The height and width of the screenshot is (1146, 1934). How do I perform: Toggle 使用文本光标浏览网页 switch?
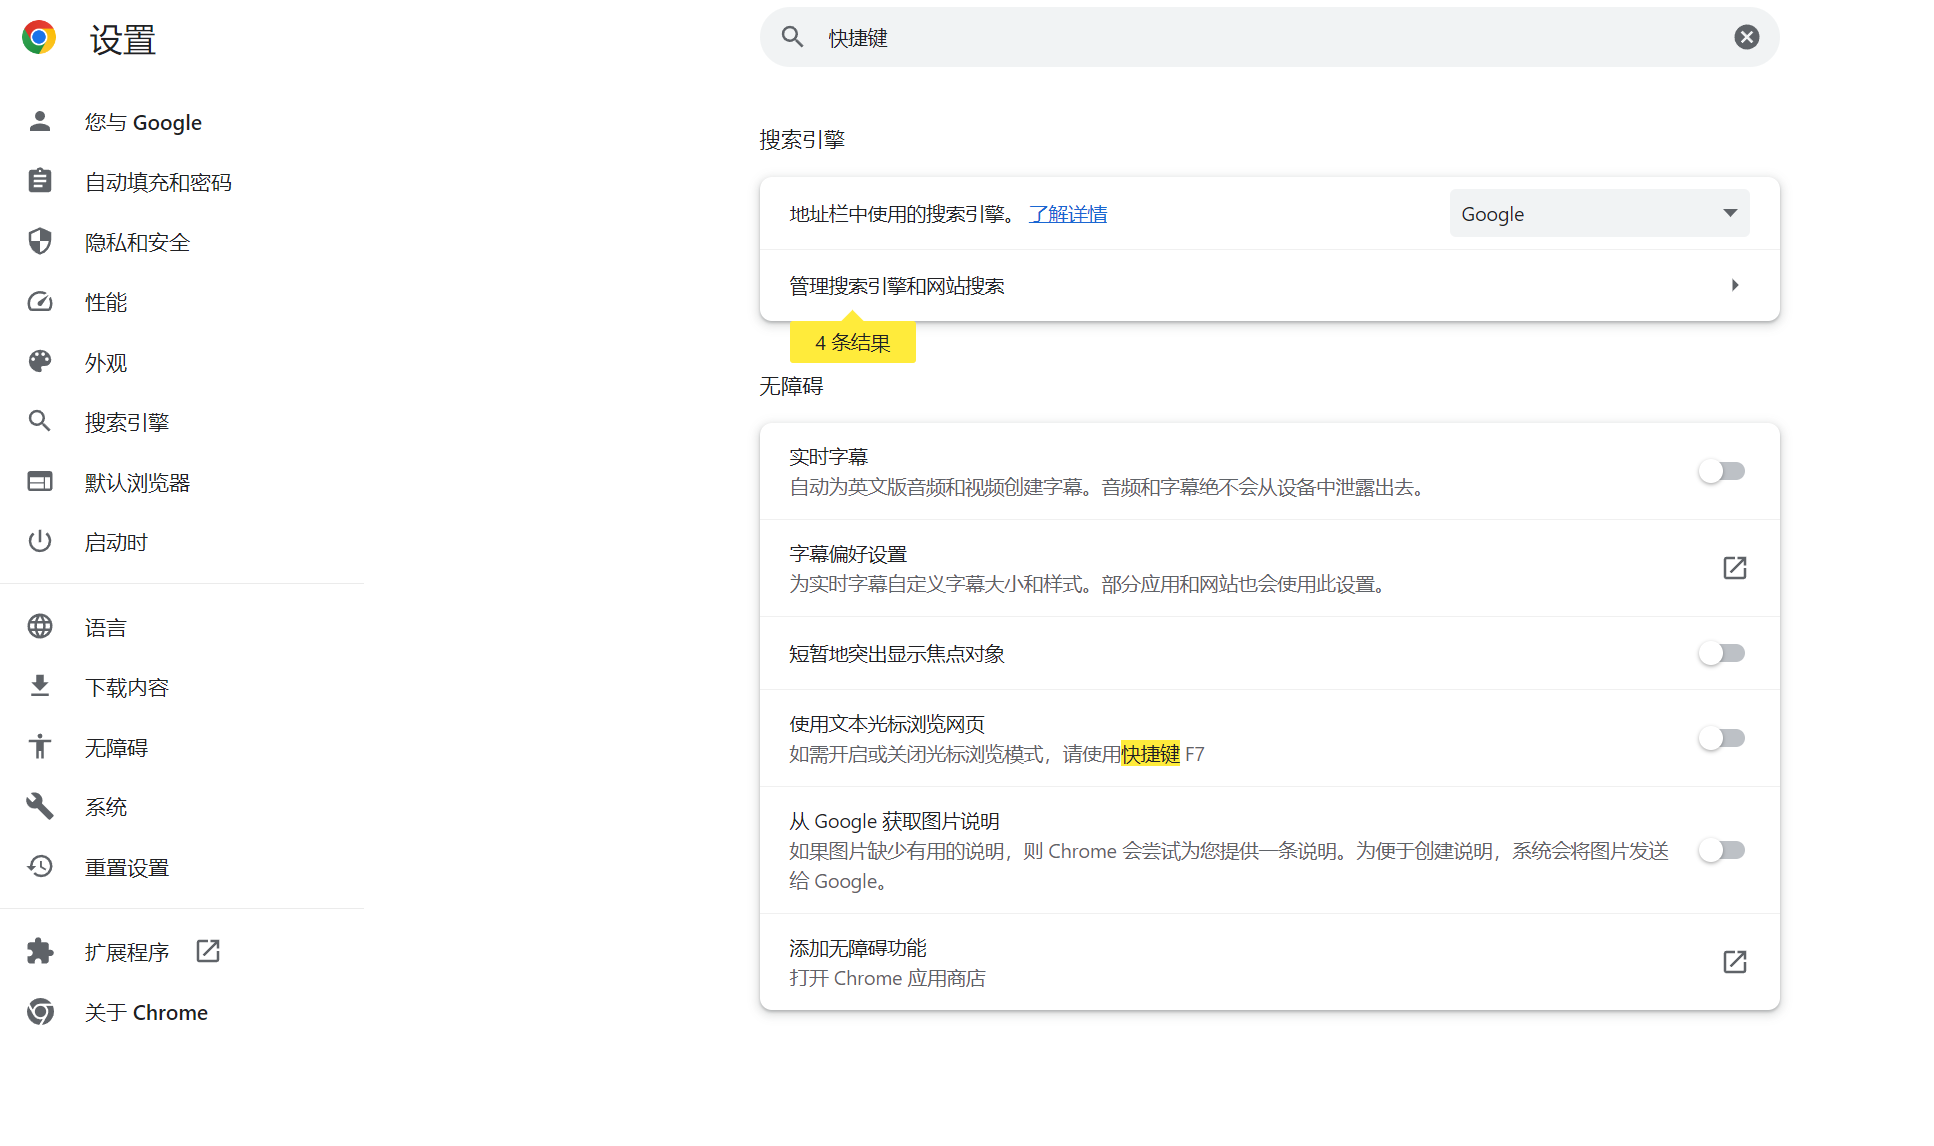tap(1722, 738)
